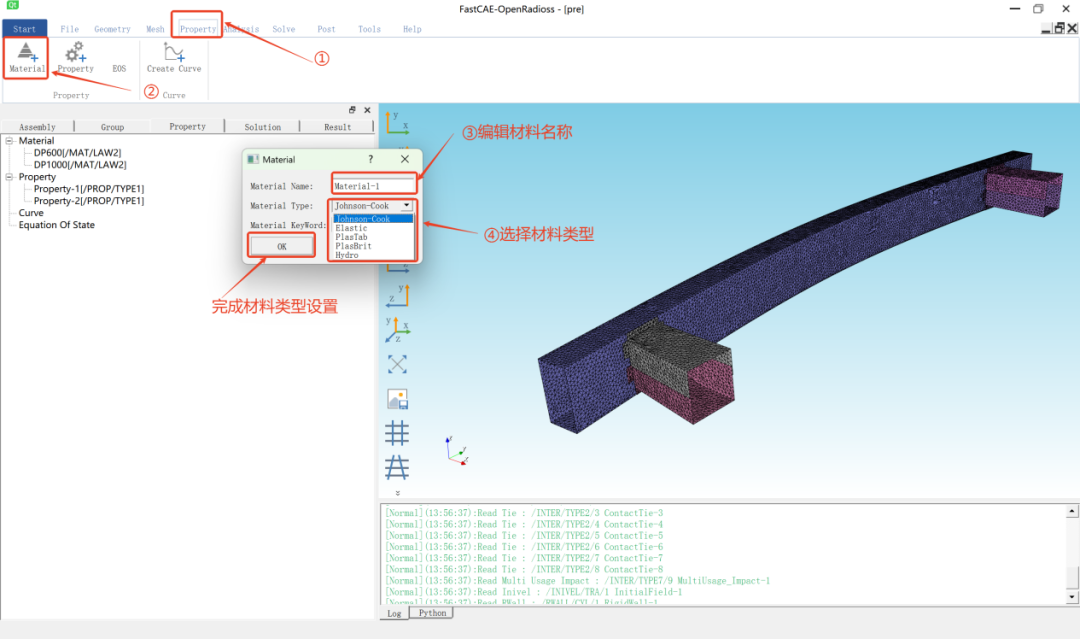The height and width of the screenshot is (639, 1080).
Task: Open the Mesh ribbon tab
Action: [155, 29]
